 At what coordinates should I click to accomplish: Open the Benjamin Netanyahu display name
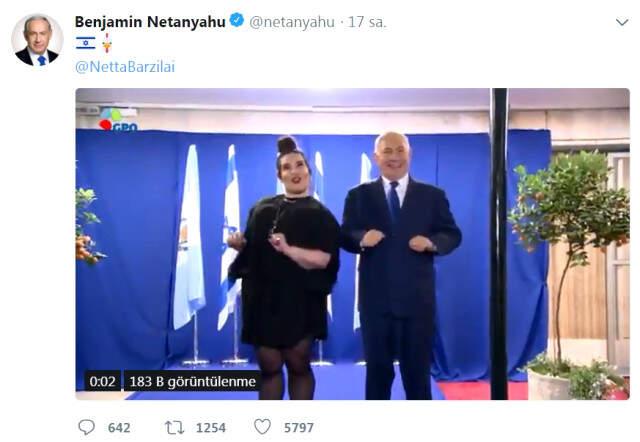150,22
